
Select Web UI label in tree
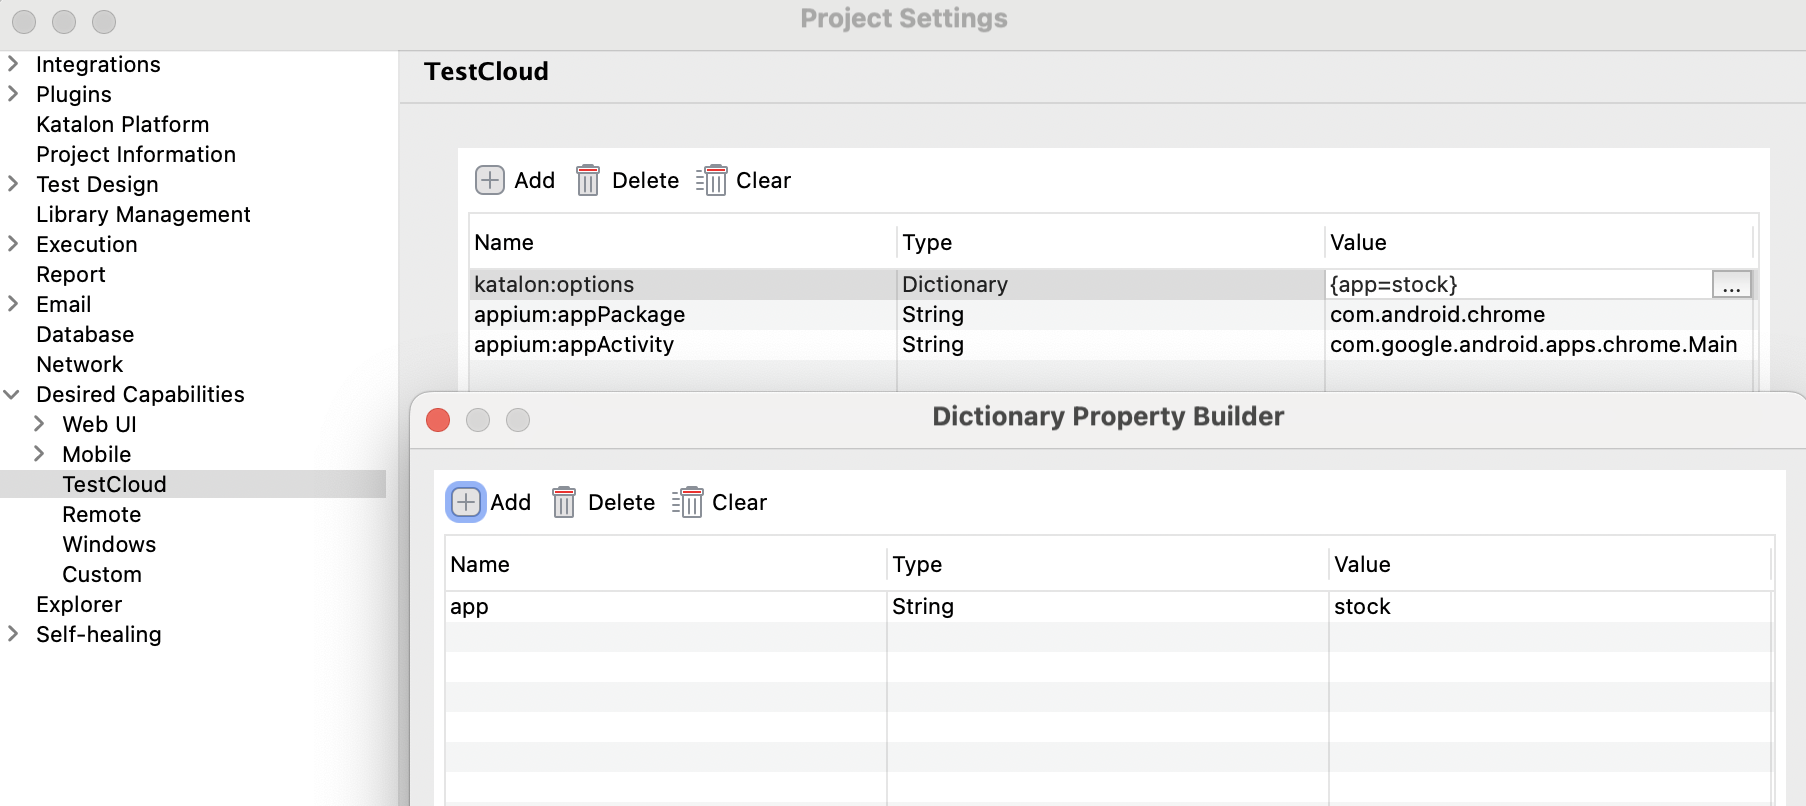pos(99,424)
